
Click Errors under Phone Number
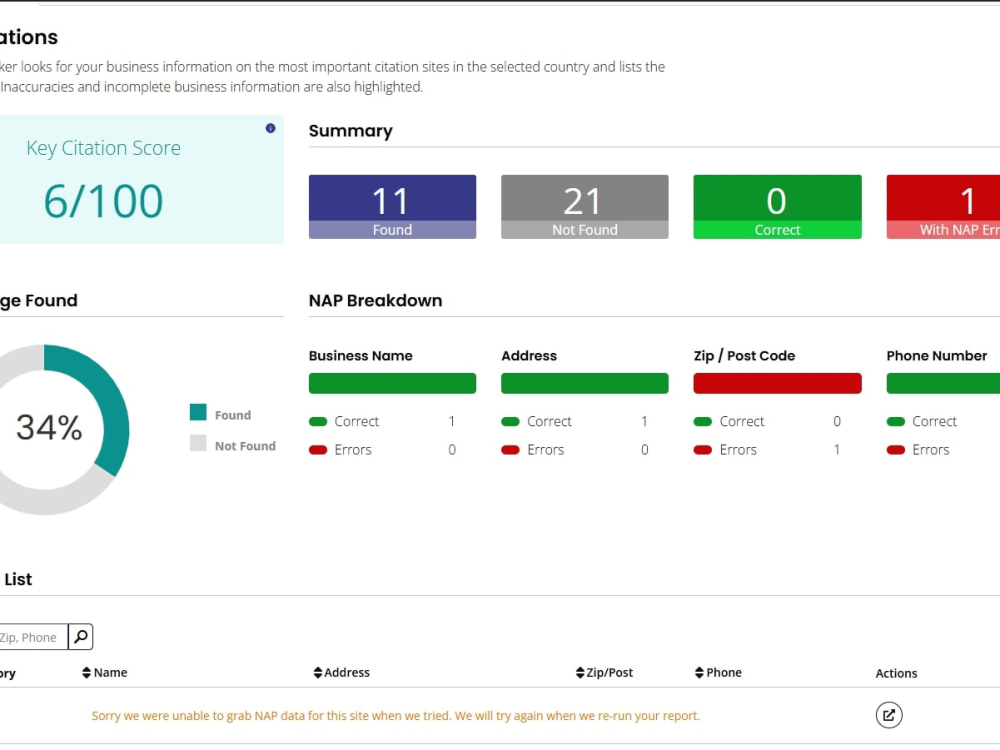coord(930,450)
